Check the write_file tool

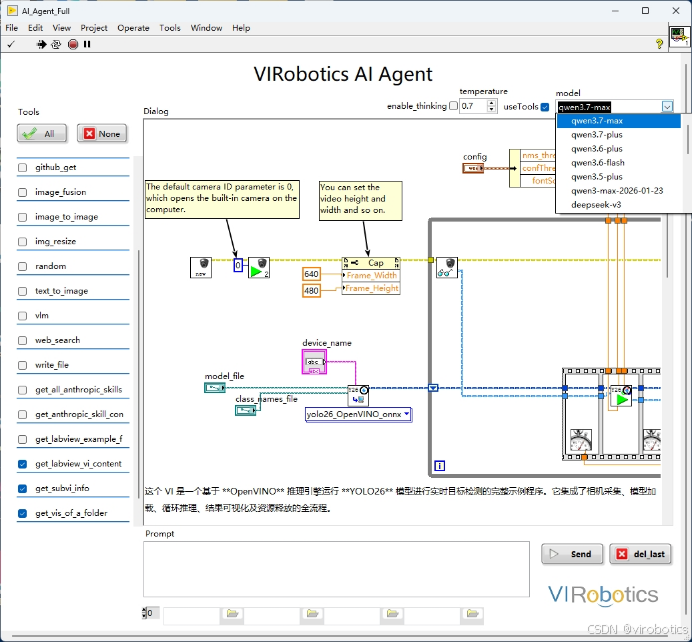(23, 365)
